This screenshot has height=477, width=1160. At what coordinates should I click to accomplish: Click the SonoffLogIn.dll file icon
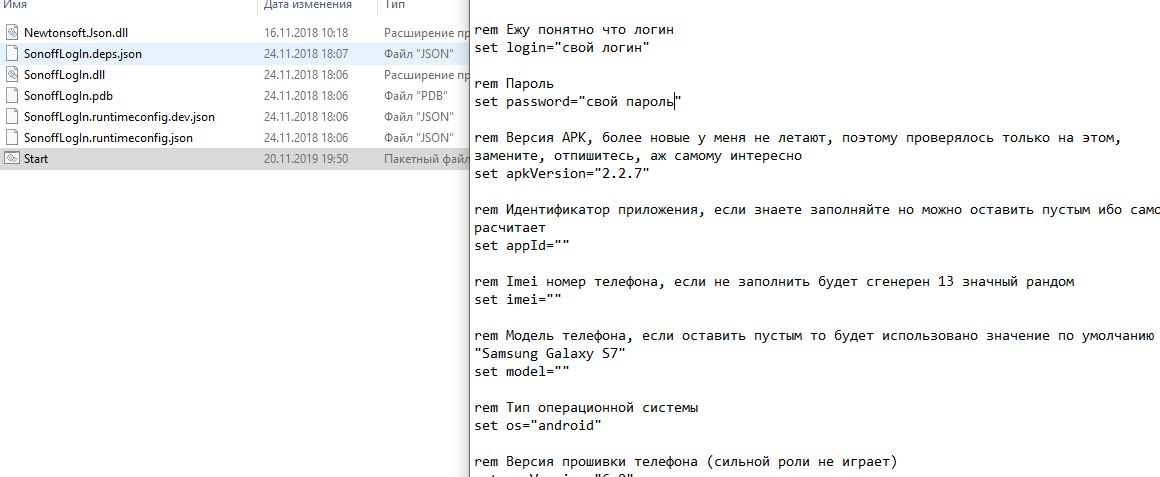point(12,75)
